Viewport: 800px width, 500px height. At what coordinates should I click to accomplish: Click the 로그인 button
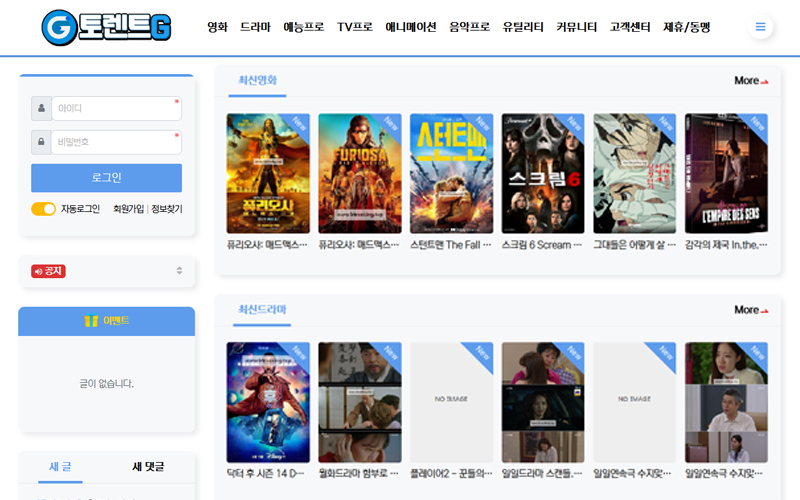(106, 178)
